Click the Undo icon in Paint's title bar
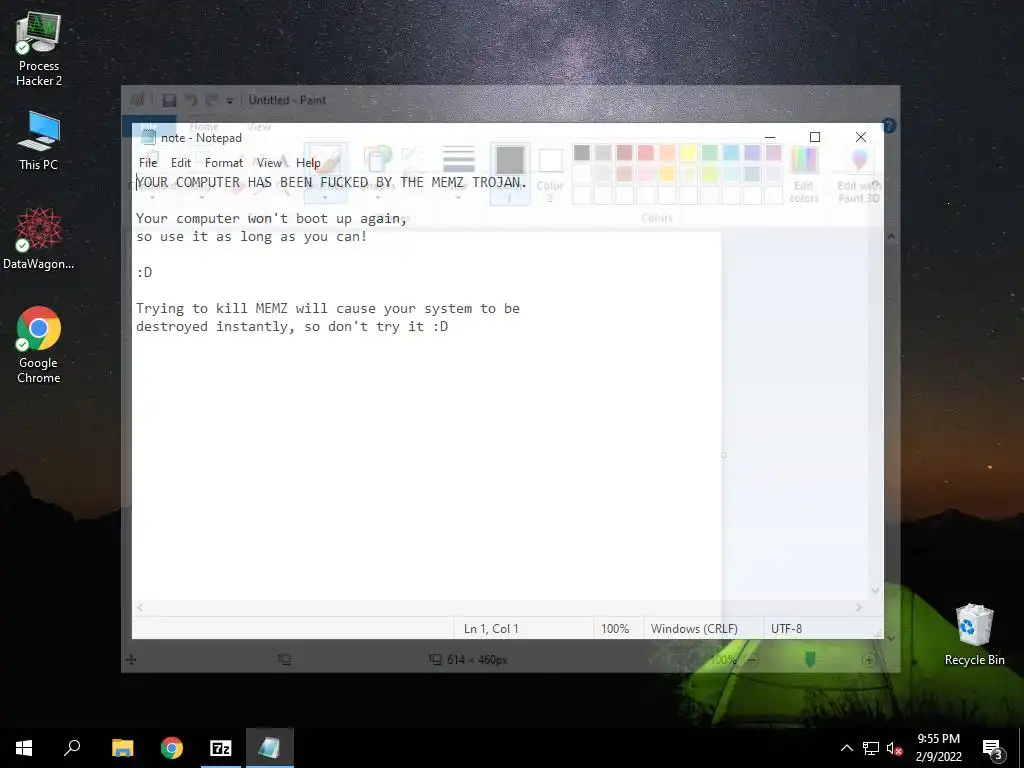 pos(191,100)
